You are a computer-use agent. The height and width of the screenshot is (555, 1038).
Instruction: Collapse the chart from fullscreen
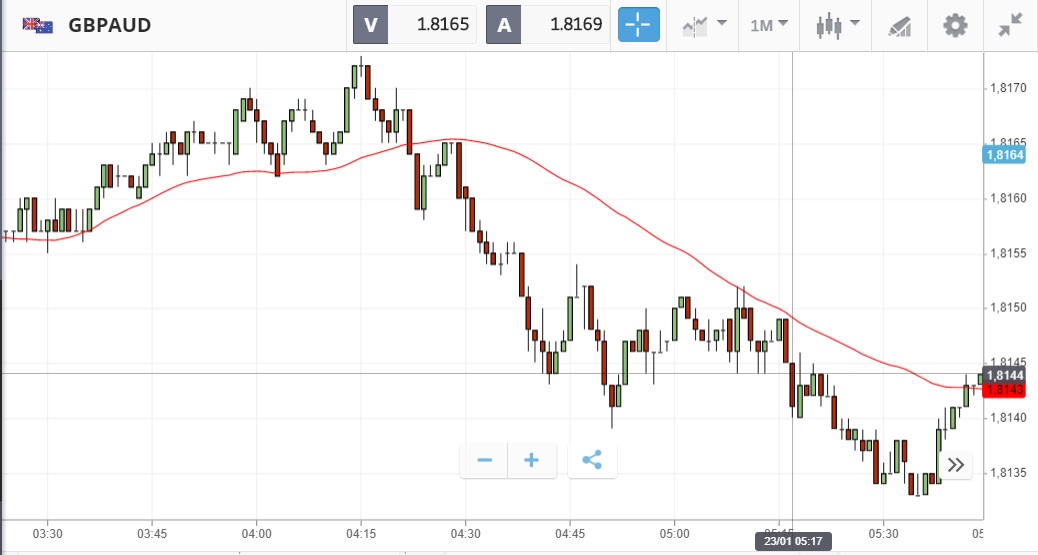point(1011,25)
